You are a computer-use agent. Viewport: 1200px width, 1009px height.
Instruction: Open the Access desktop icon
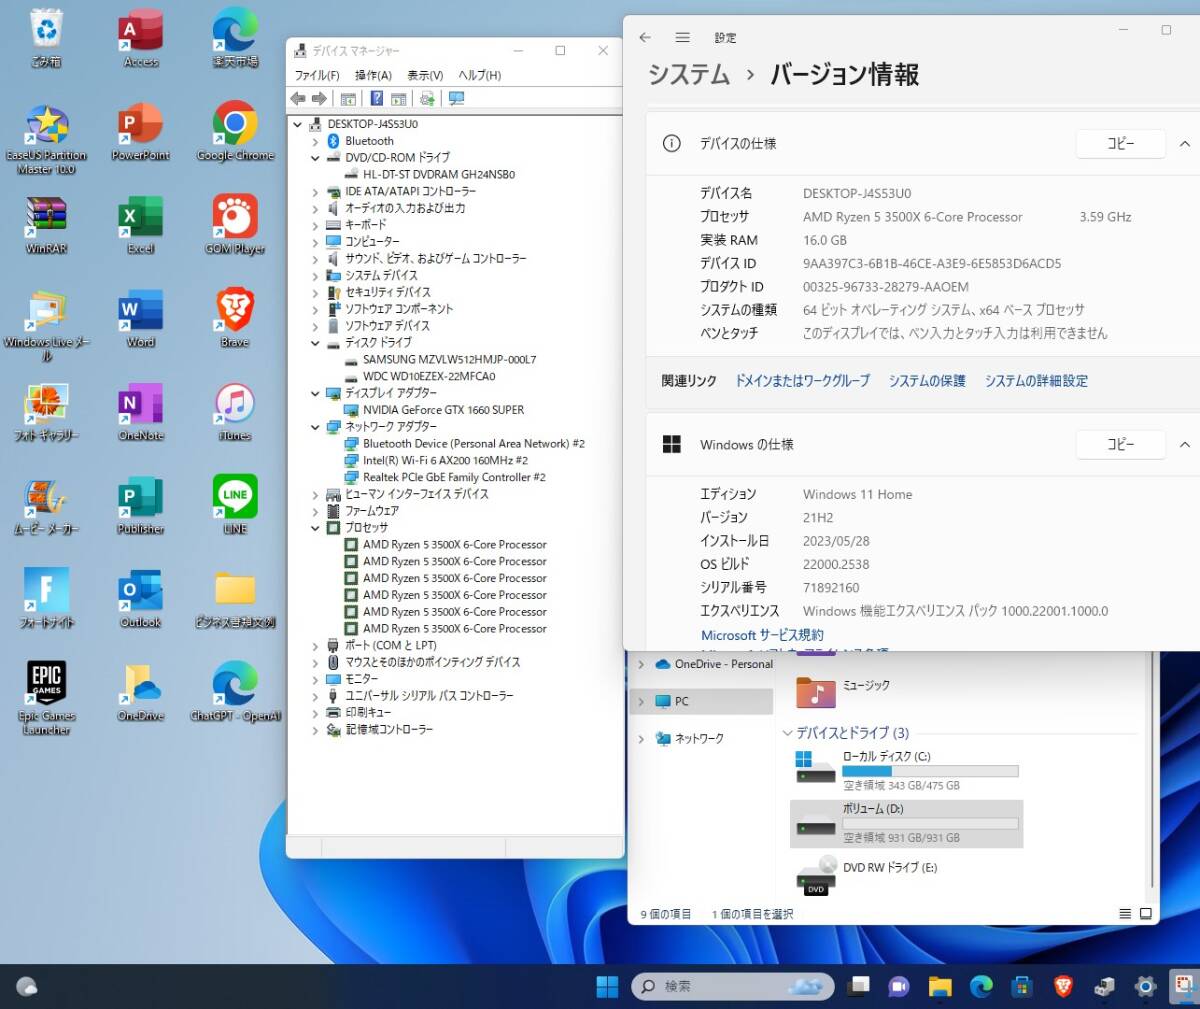click(141, 38)
